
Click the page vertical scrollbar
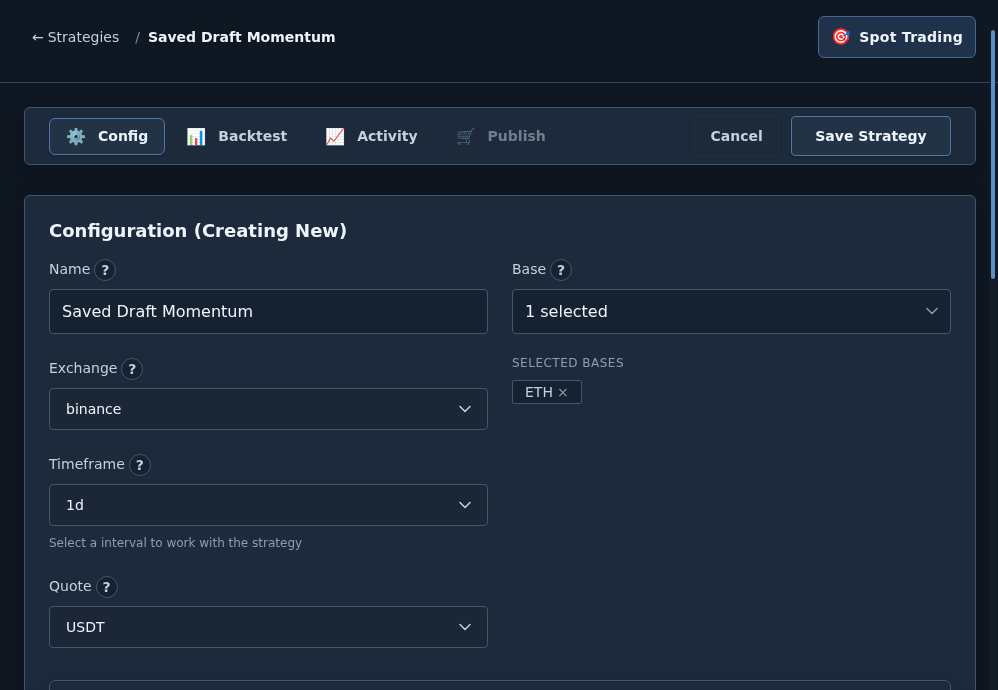[x=993, y=154]
